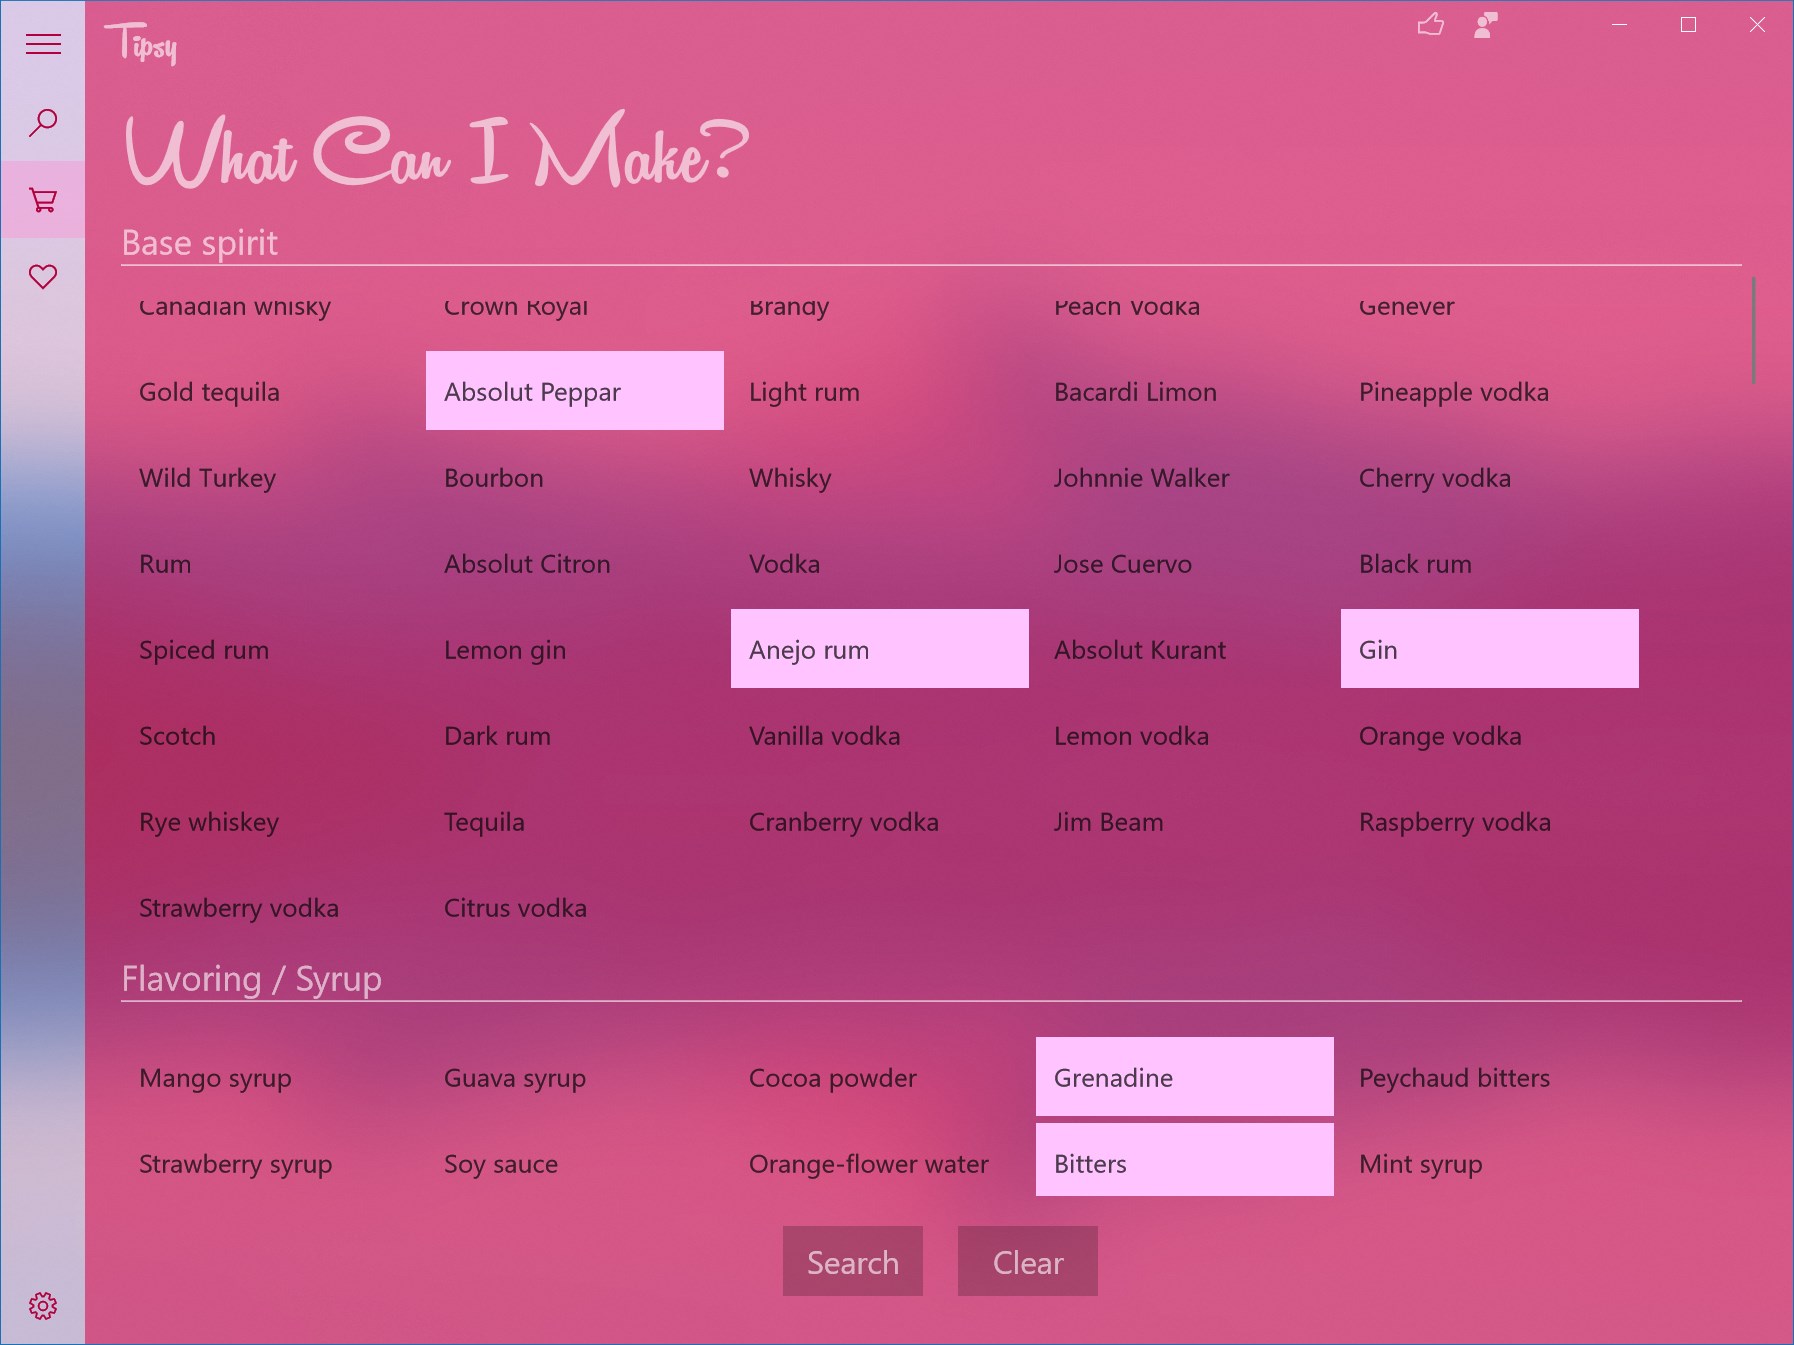Pick Bourbon as a base spirit
1794x1345 pixels.
[575, 477]
